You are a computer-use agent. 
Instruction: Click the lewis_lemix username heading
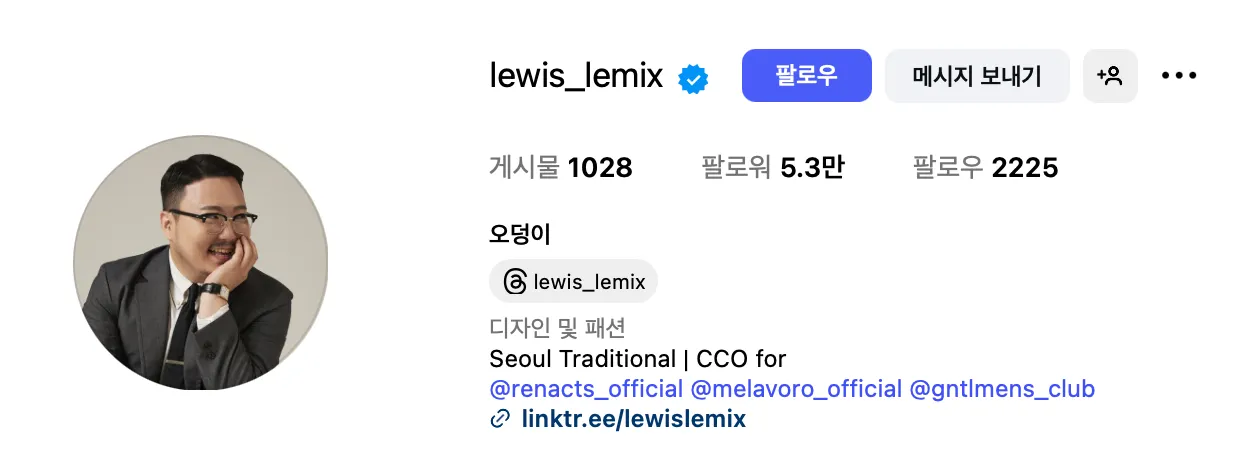click(x=577, y=76)
